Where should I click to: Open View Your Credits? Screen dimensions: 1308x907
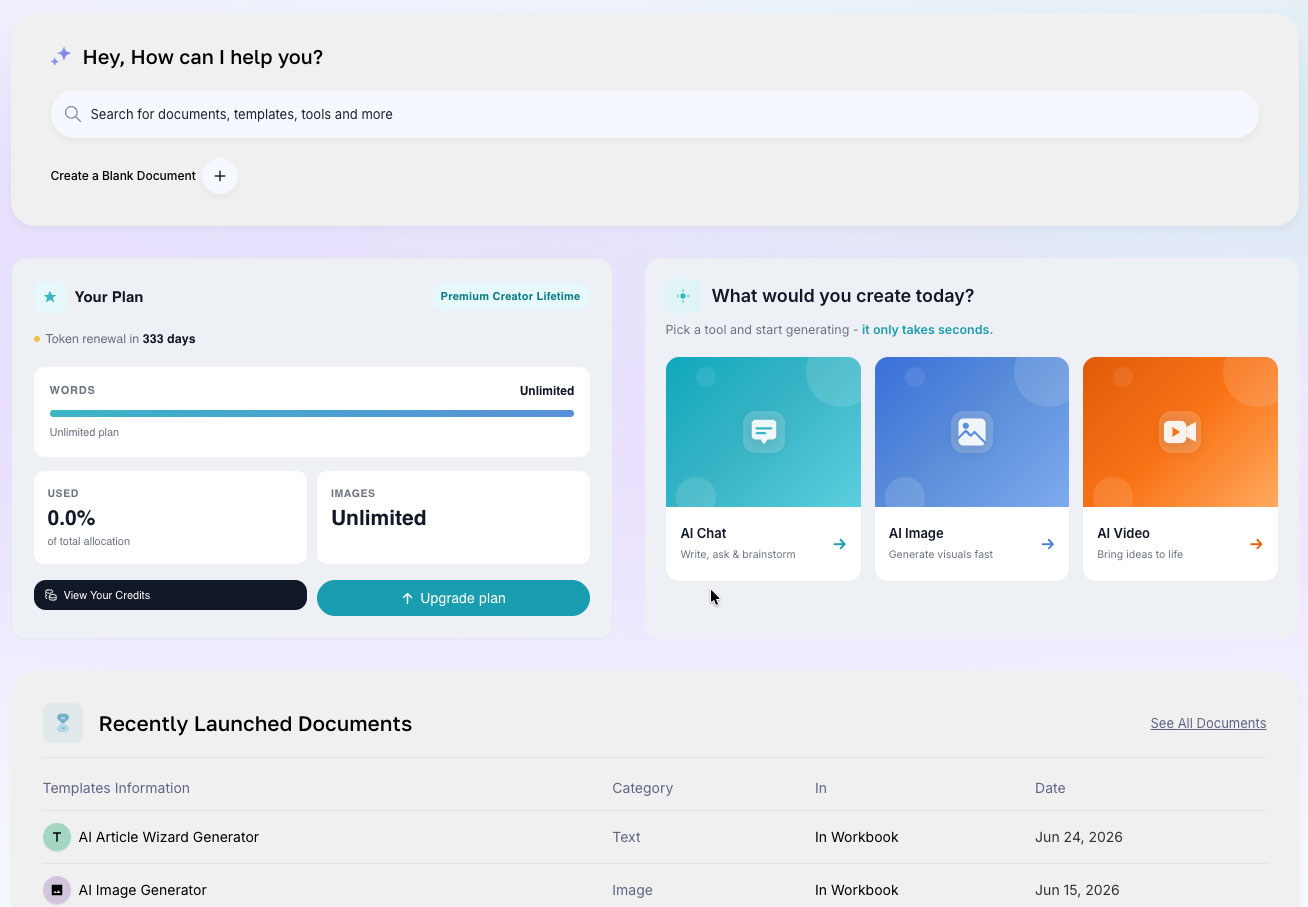[x=170, y=595]
